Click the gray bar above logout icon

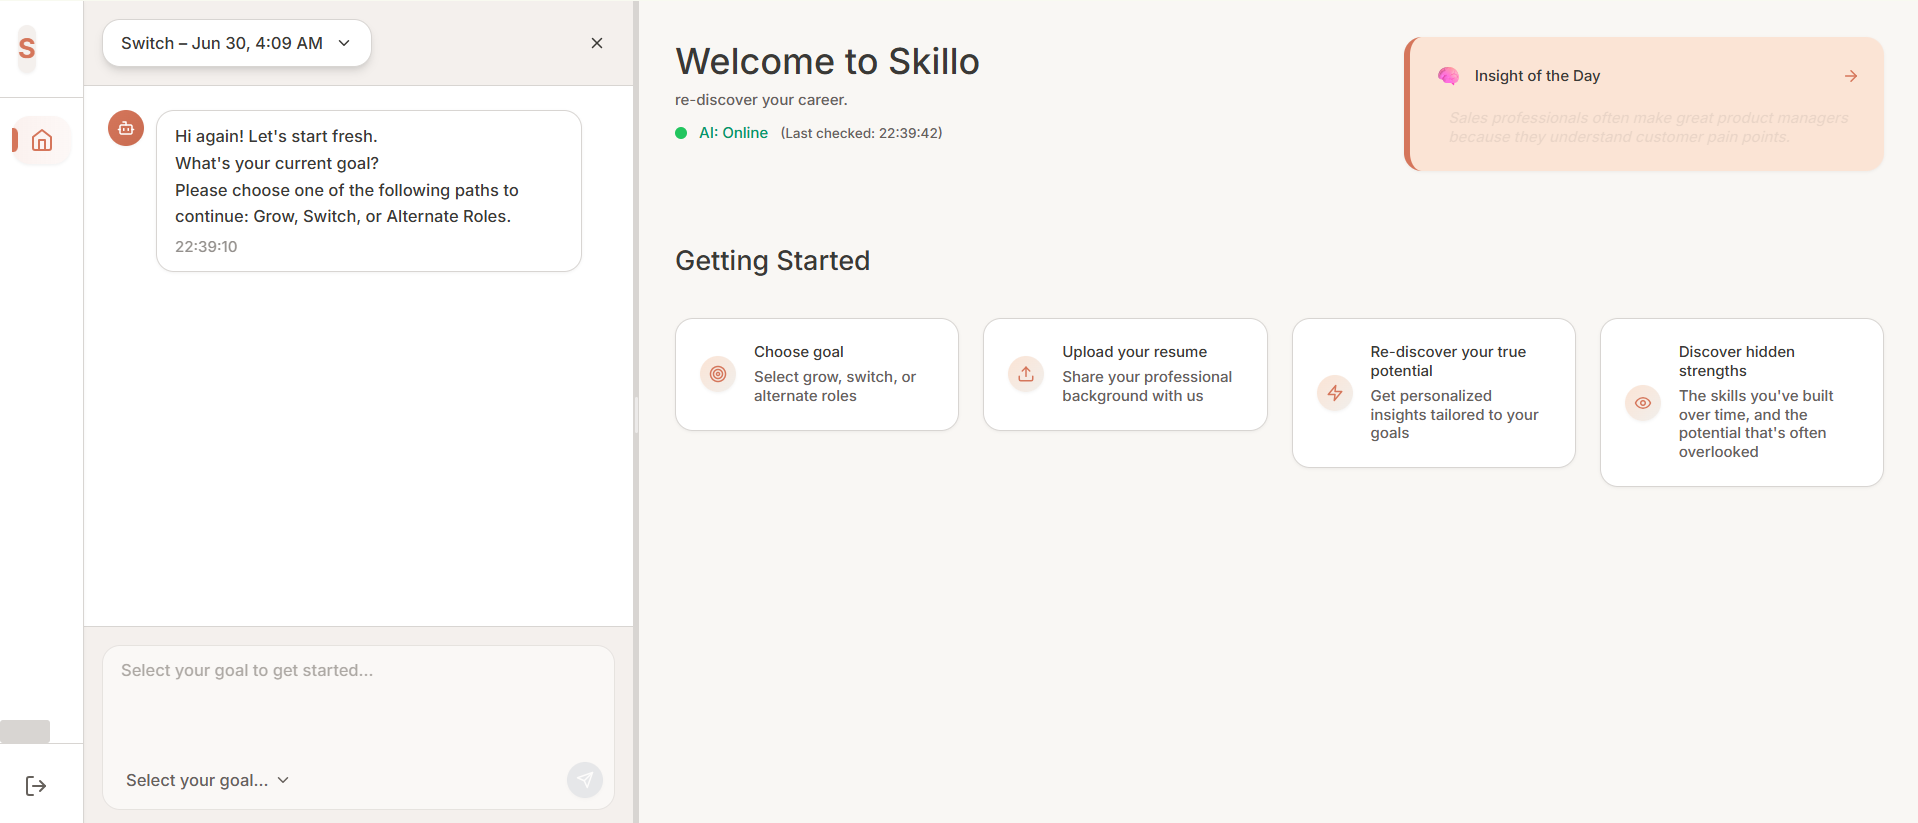(25, 731)
